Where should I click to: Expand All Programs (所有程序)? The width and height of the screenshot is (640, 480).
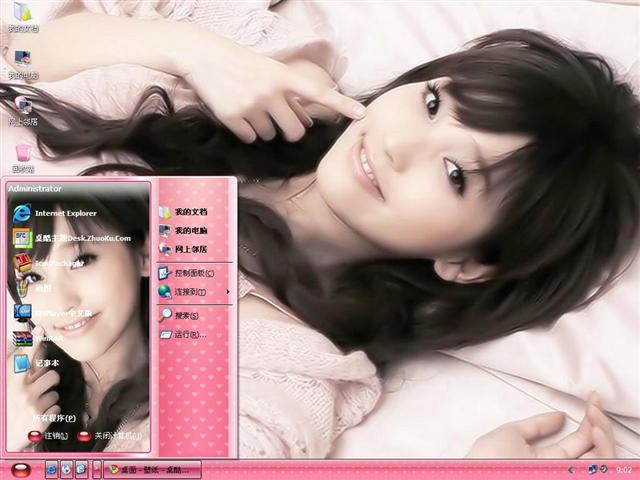54,418
